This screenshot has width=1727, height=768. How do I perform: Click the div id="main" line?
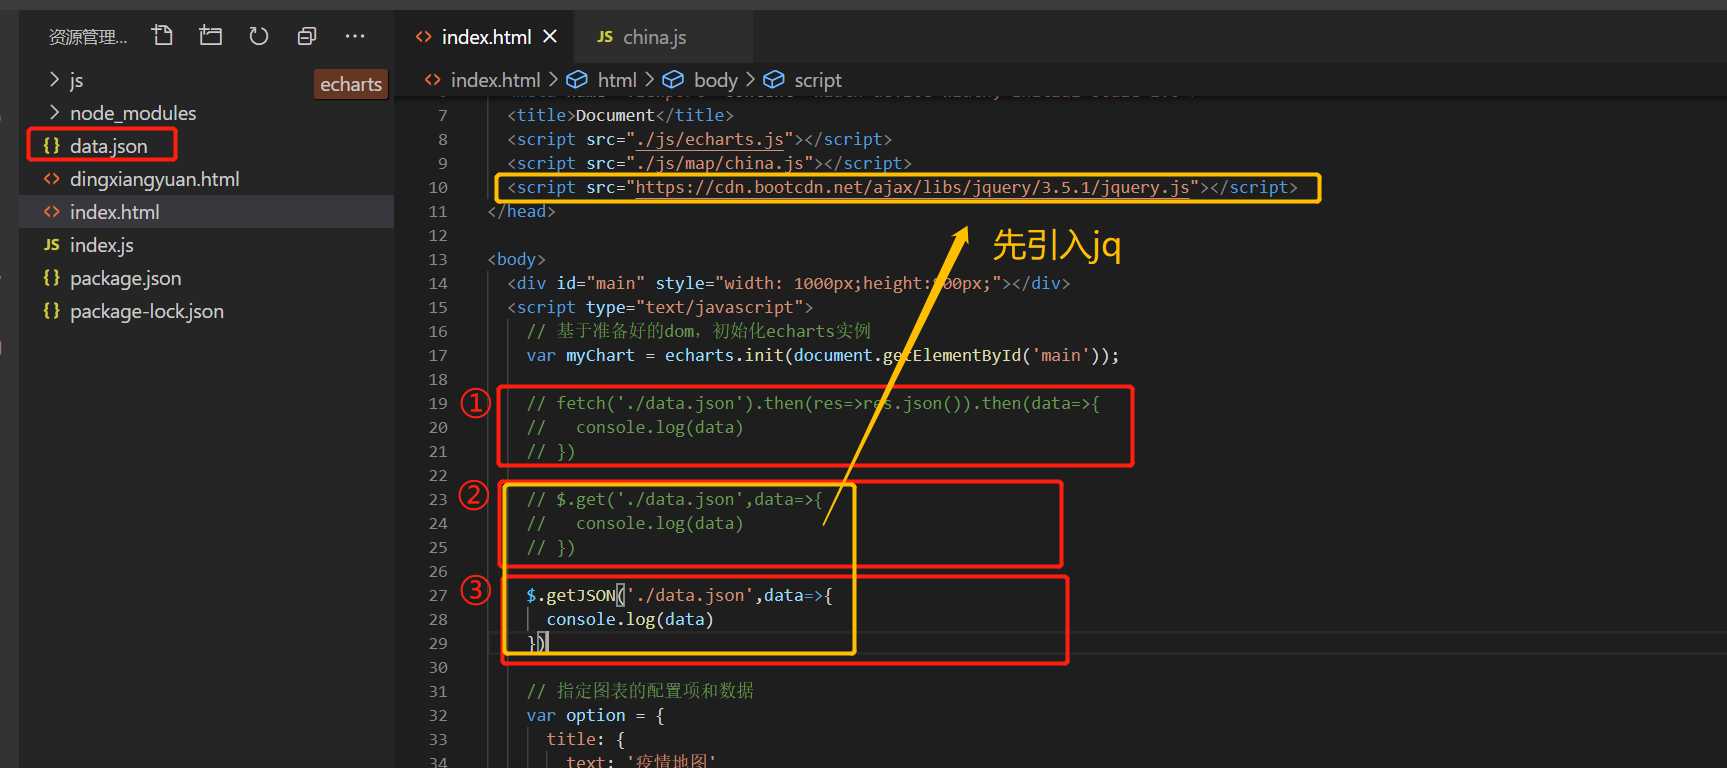point(788,283)
